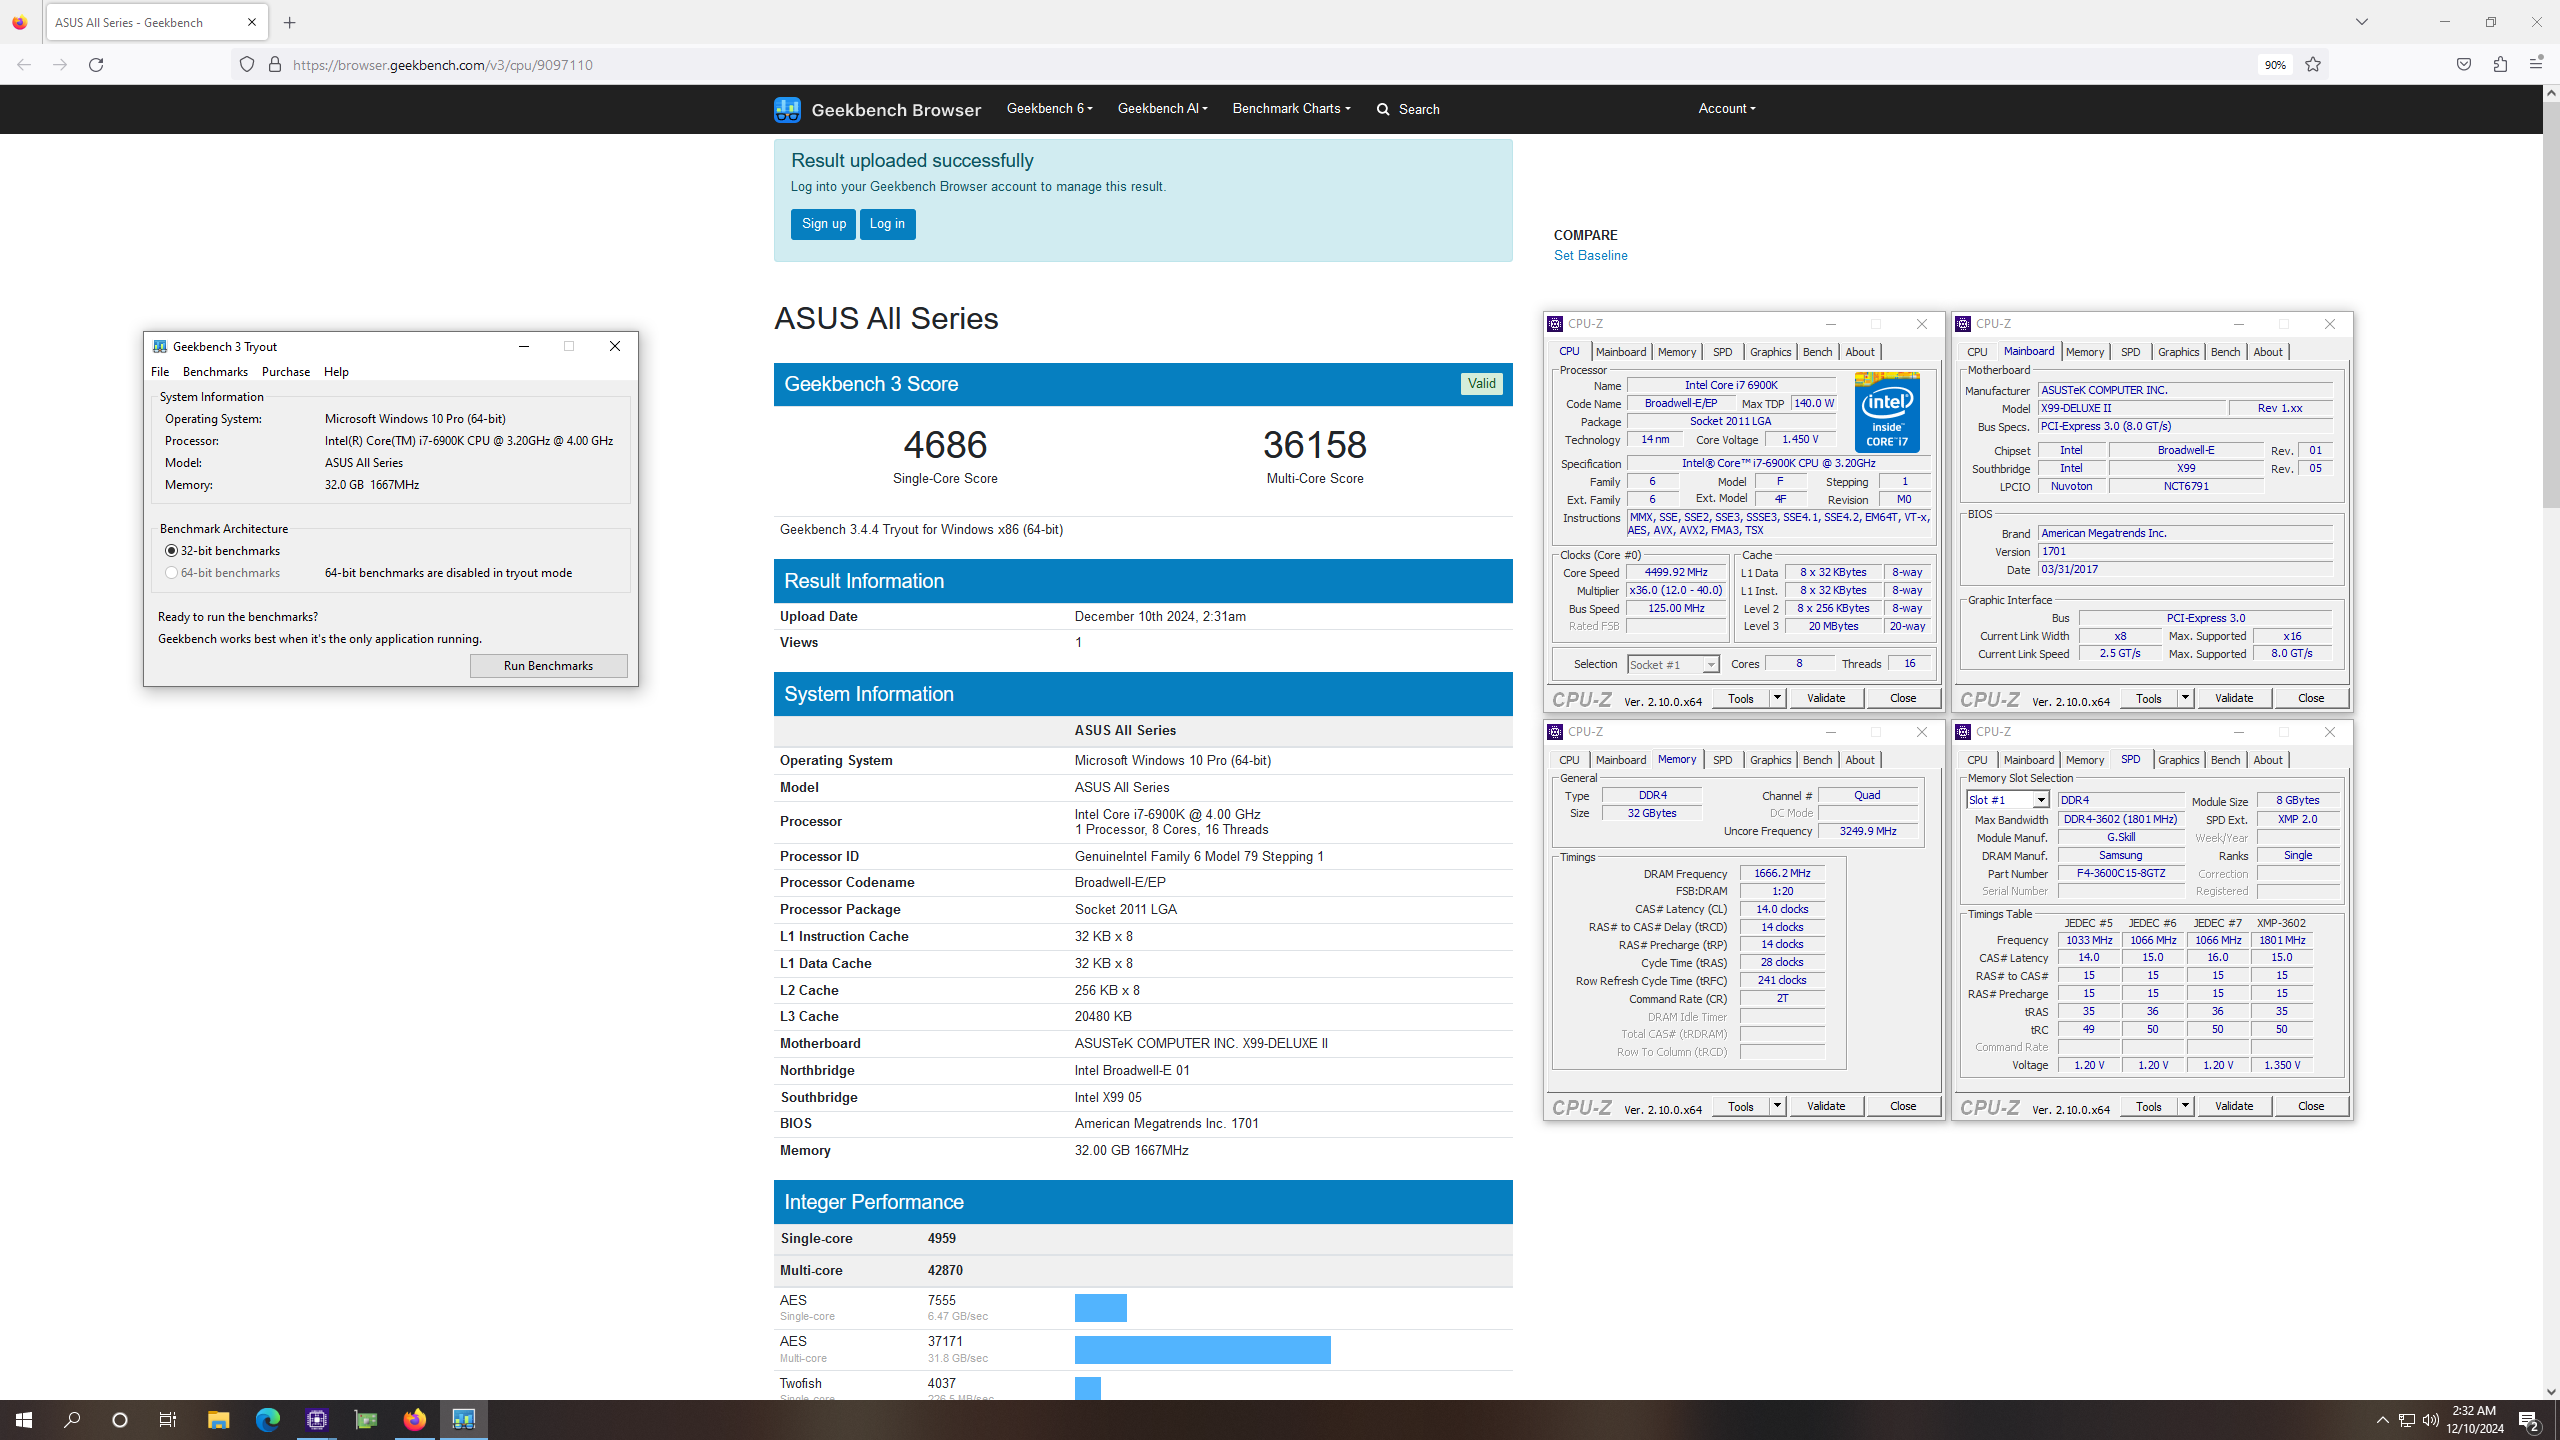Expand the Geekbench AI dropdown menu
The height and width of the screenshot is (1440, 2560).
coord(1162,108)
